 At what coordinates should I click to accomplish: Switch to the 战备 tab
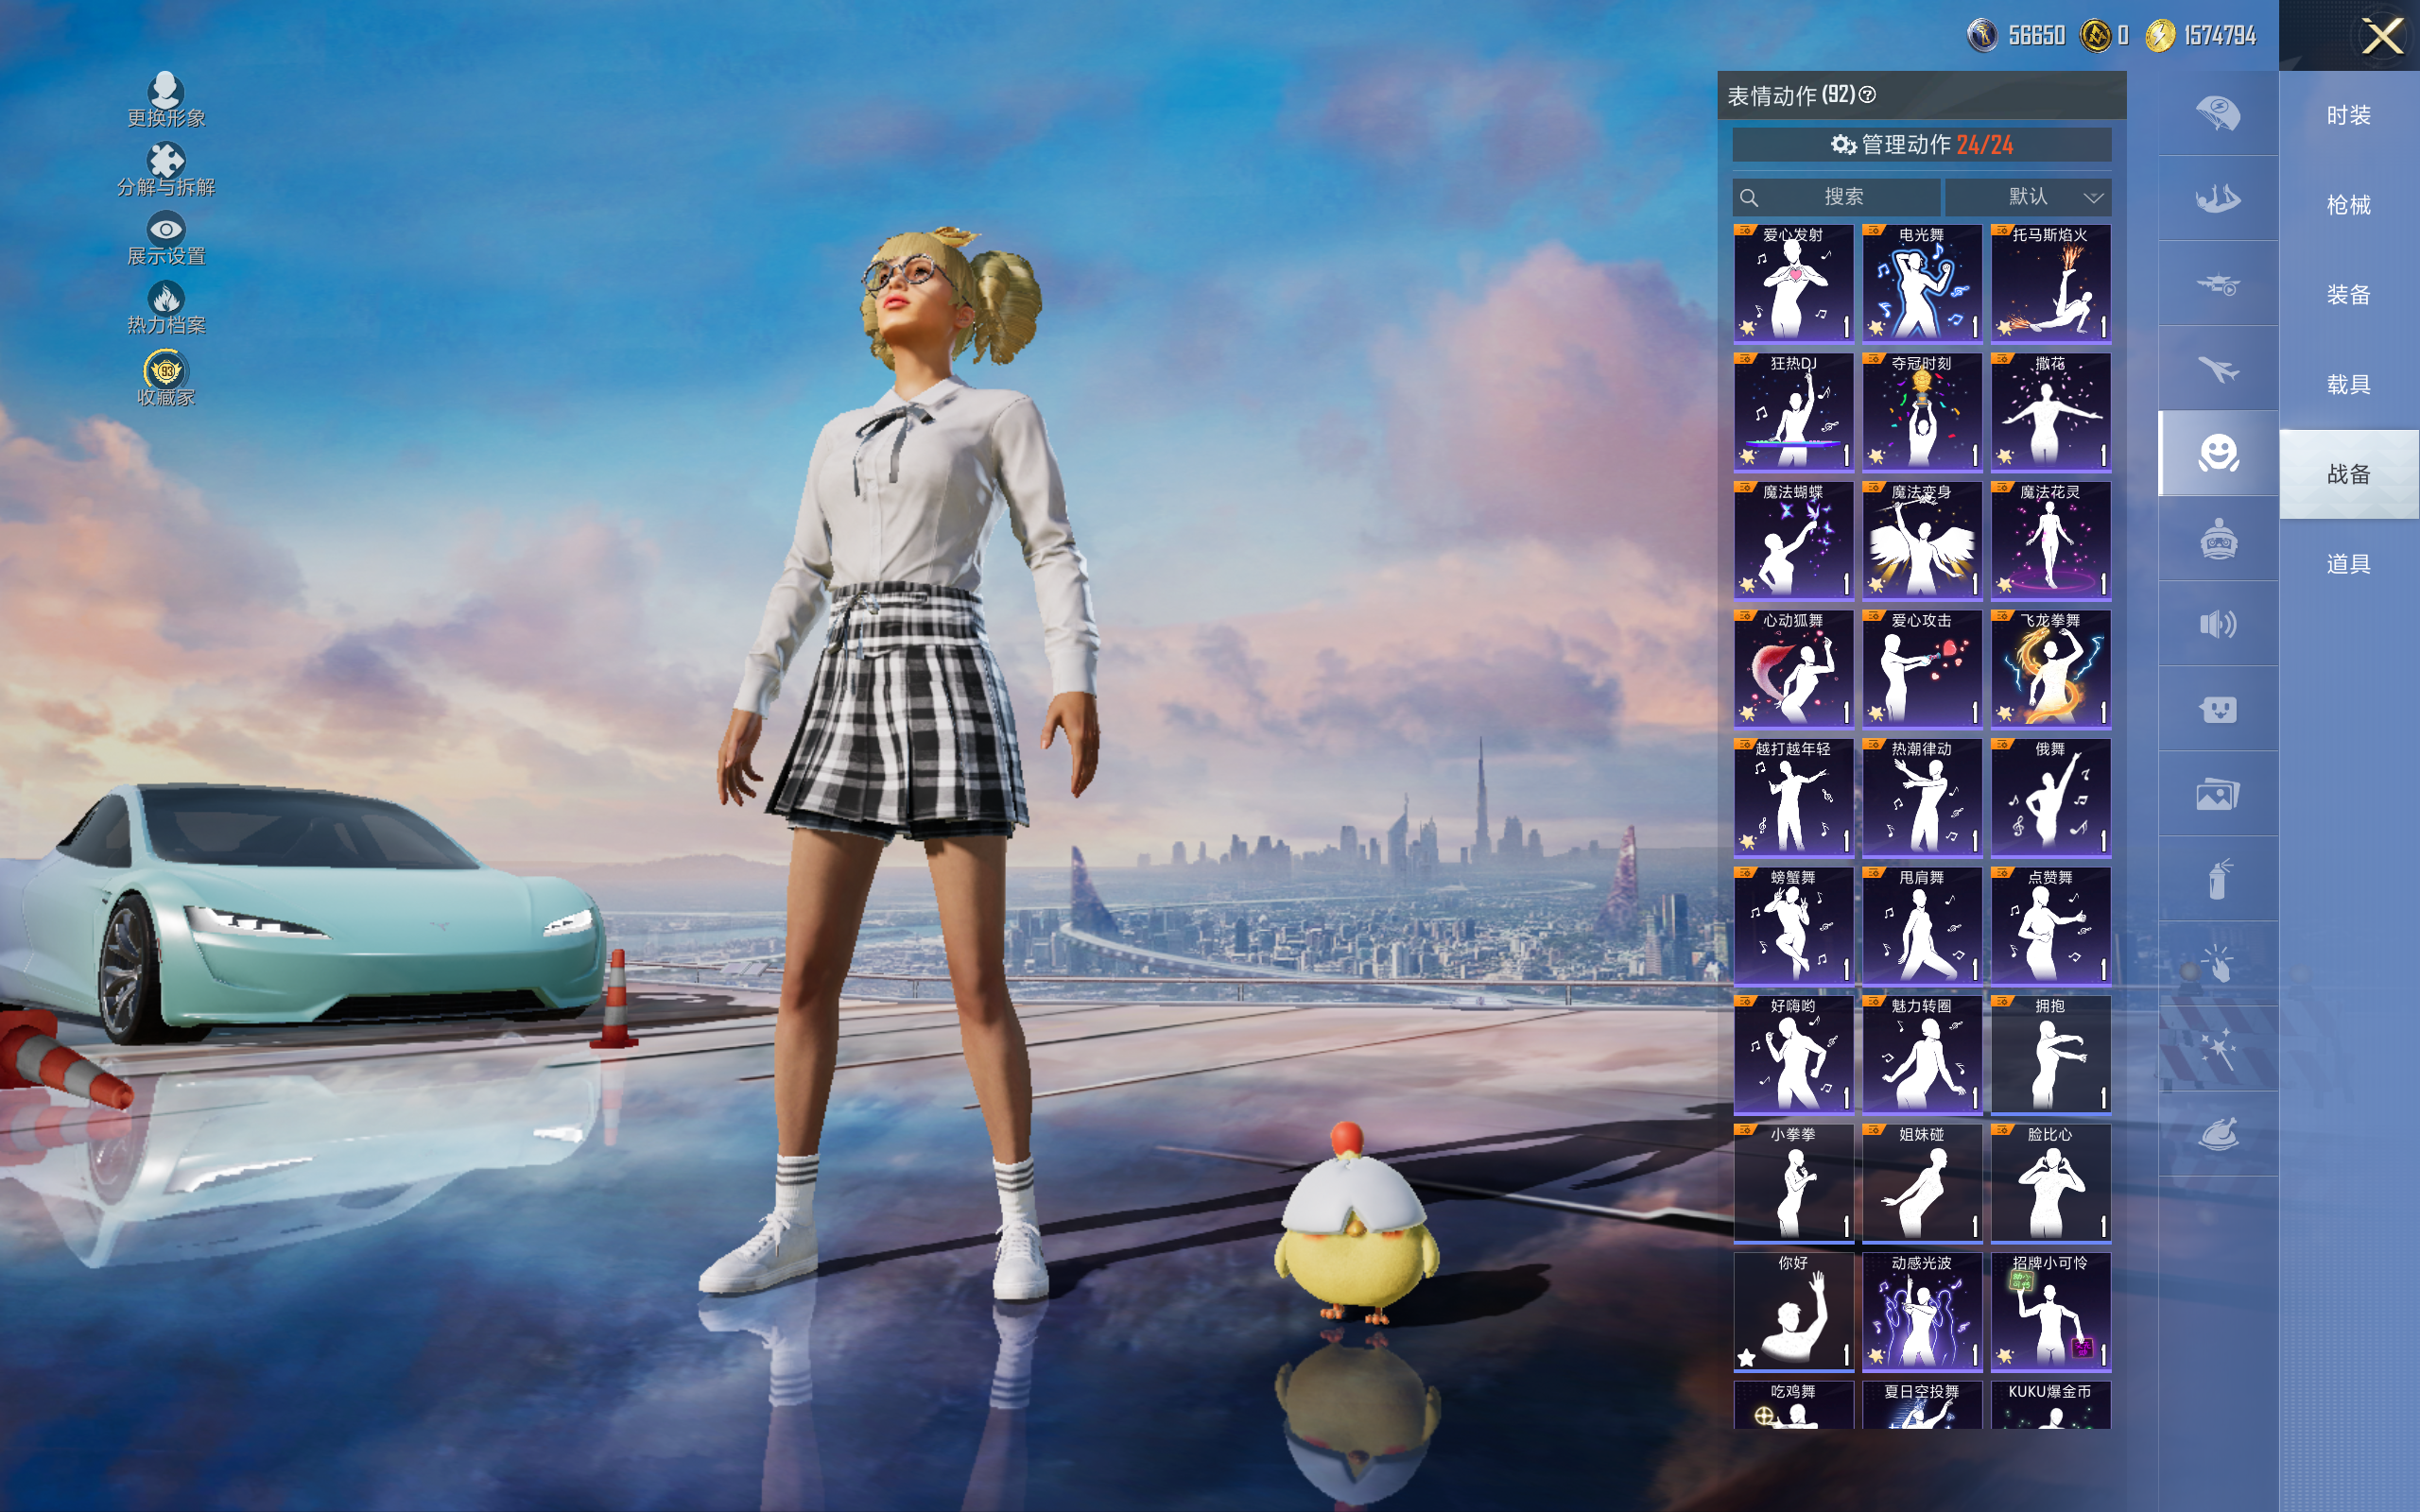pos(2348,474)
